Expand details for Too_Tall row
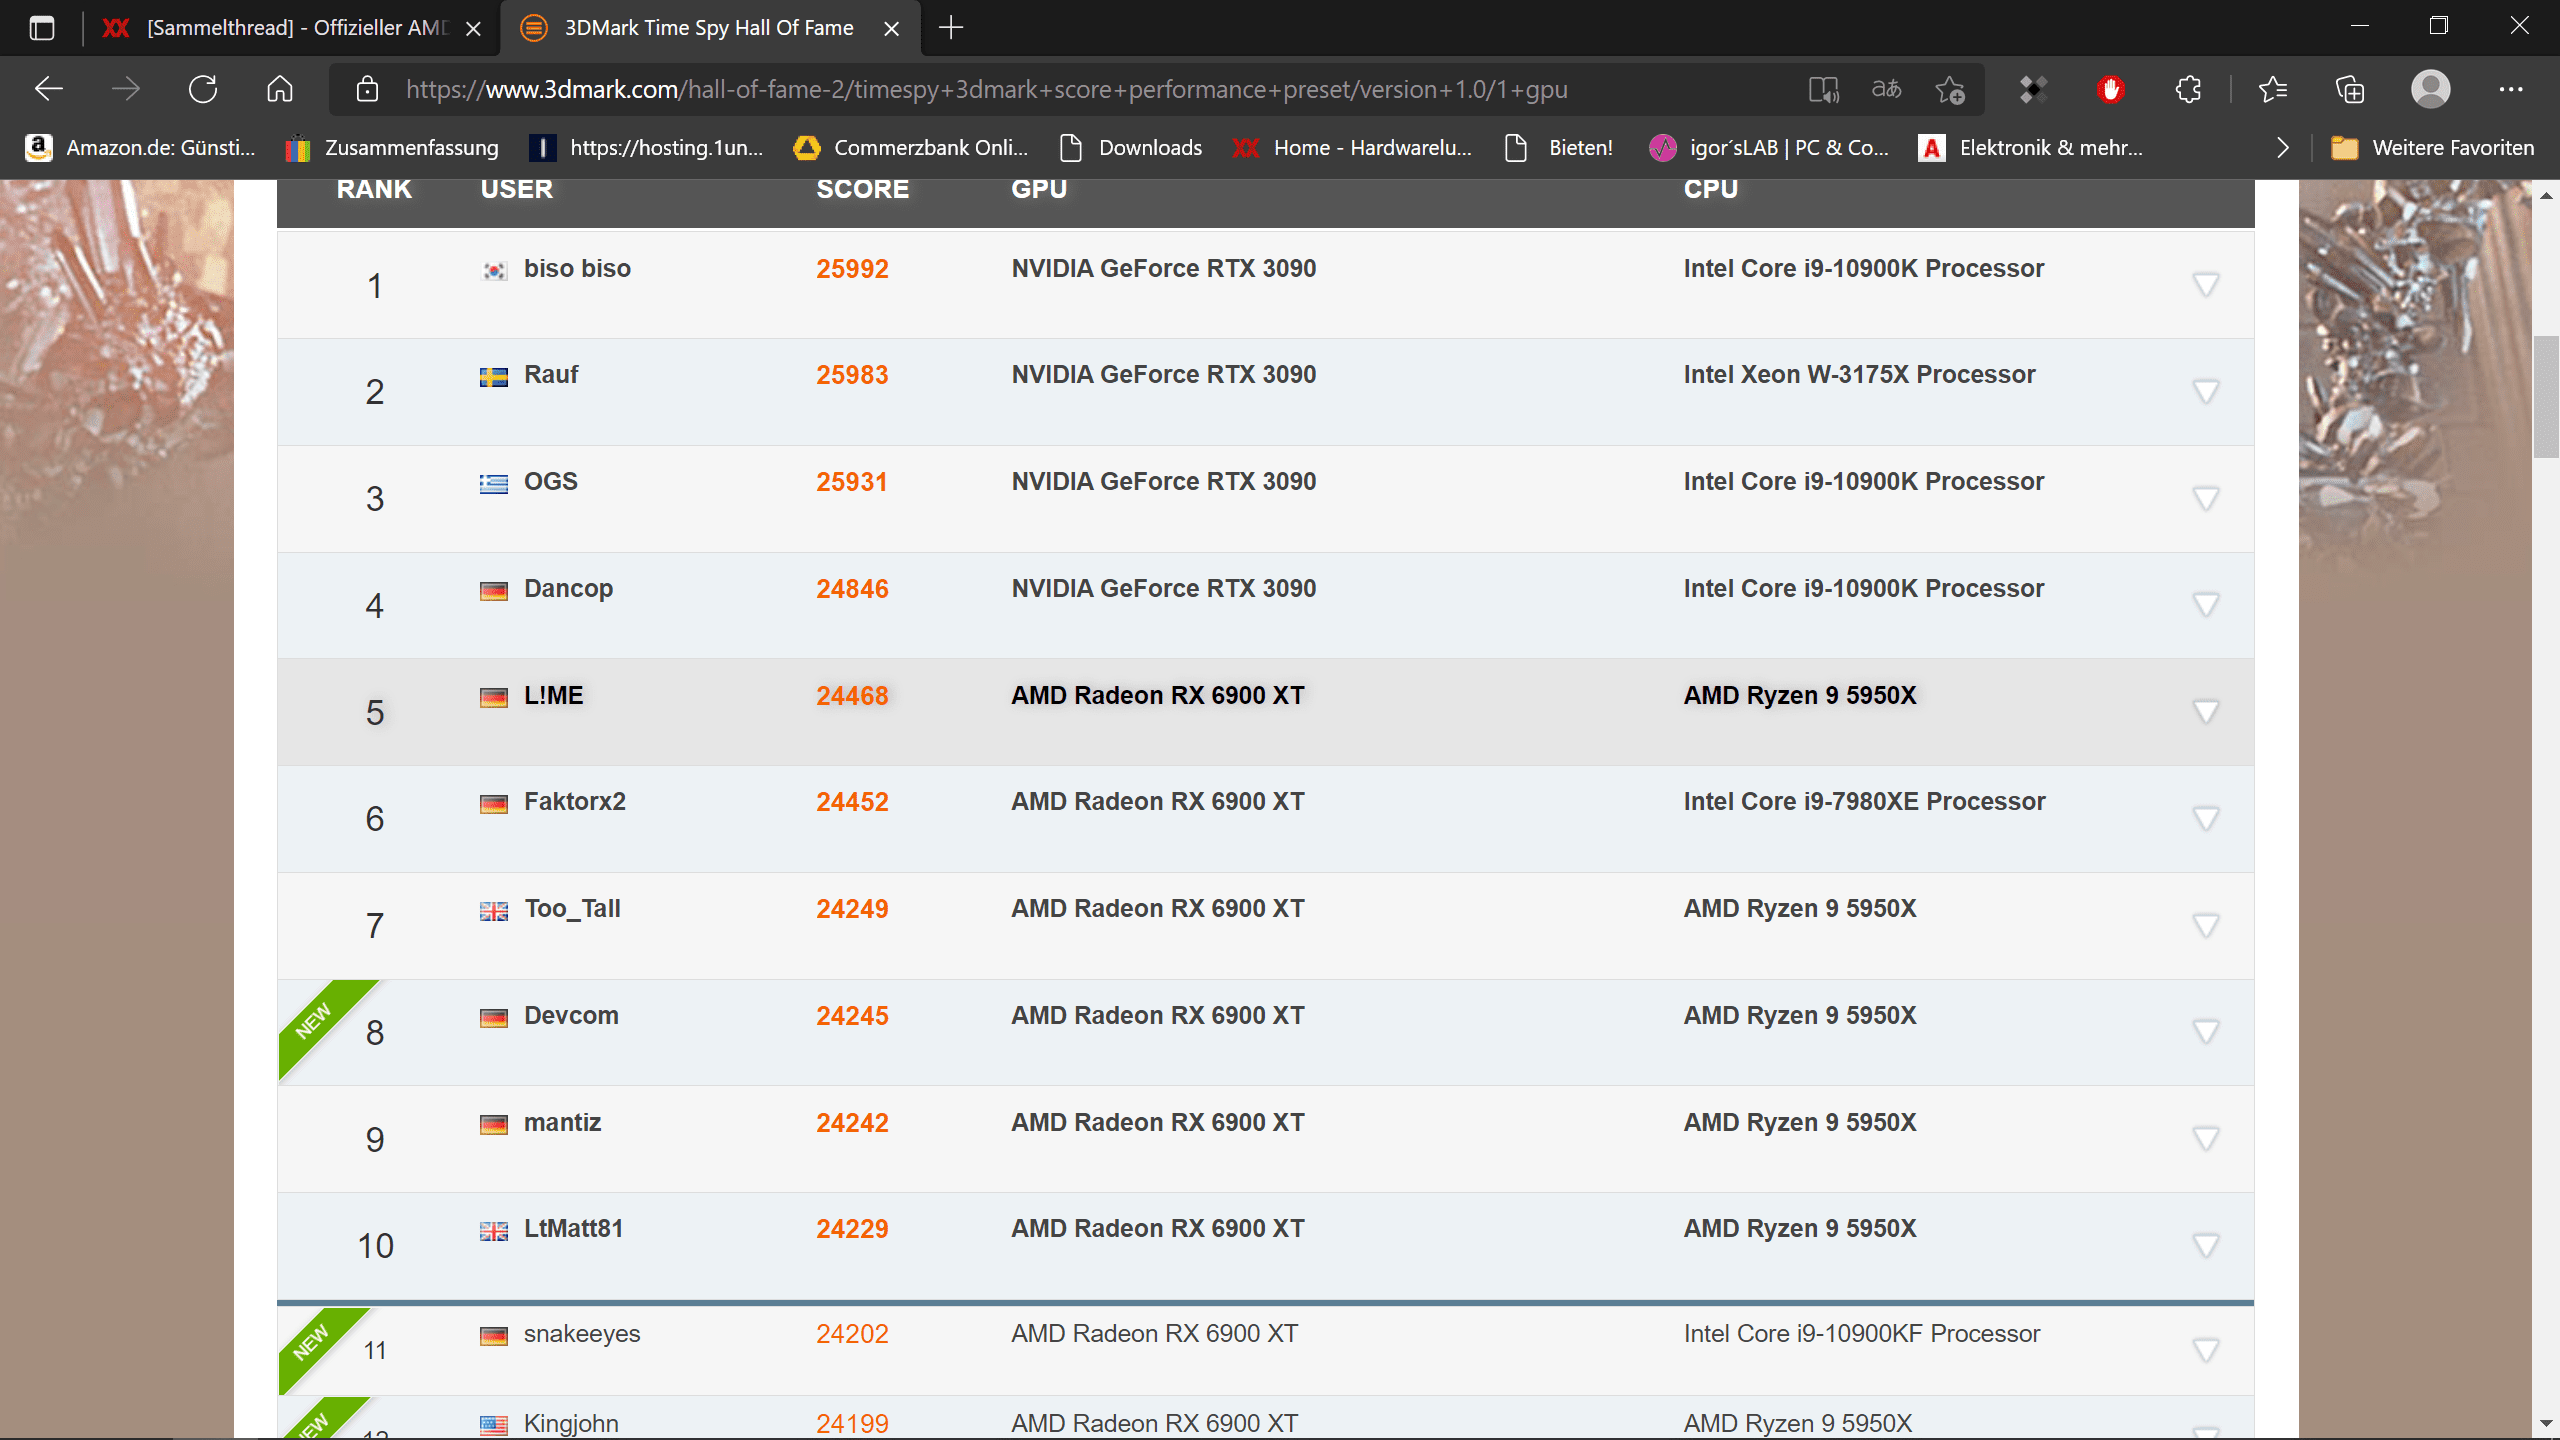2560x1440 pixels. (x=2206, y=925)
